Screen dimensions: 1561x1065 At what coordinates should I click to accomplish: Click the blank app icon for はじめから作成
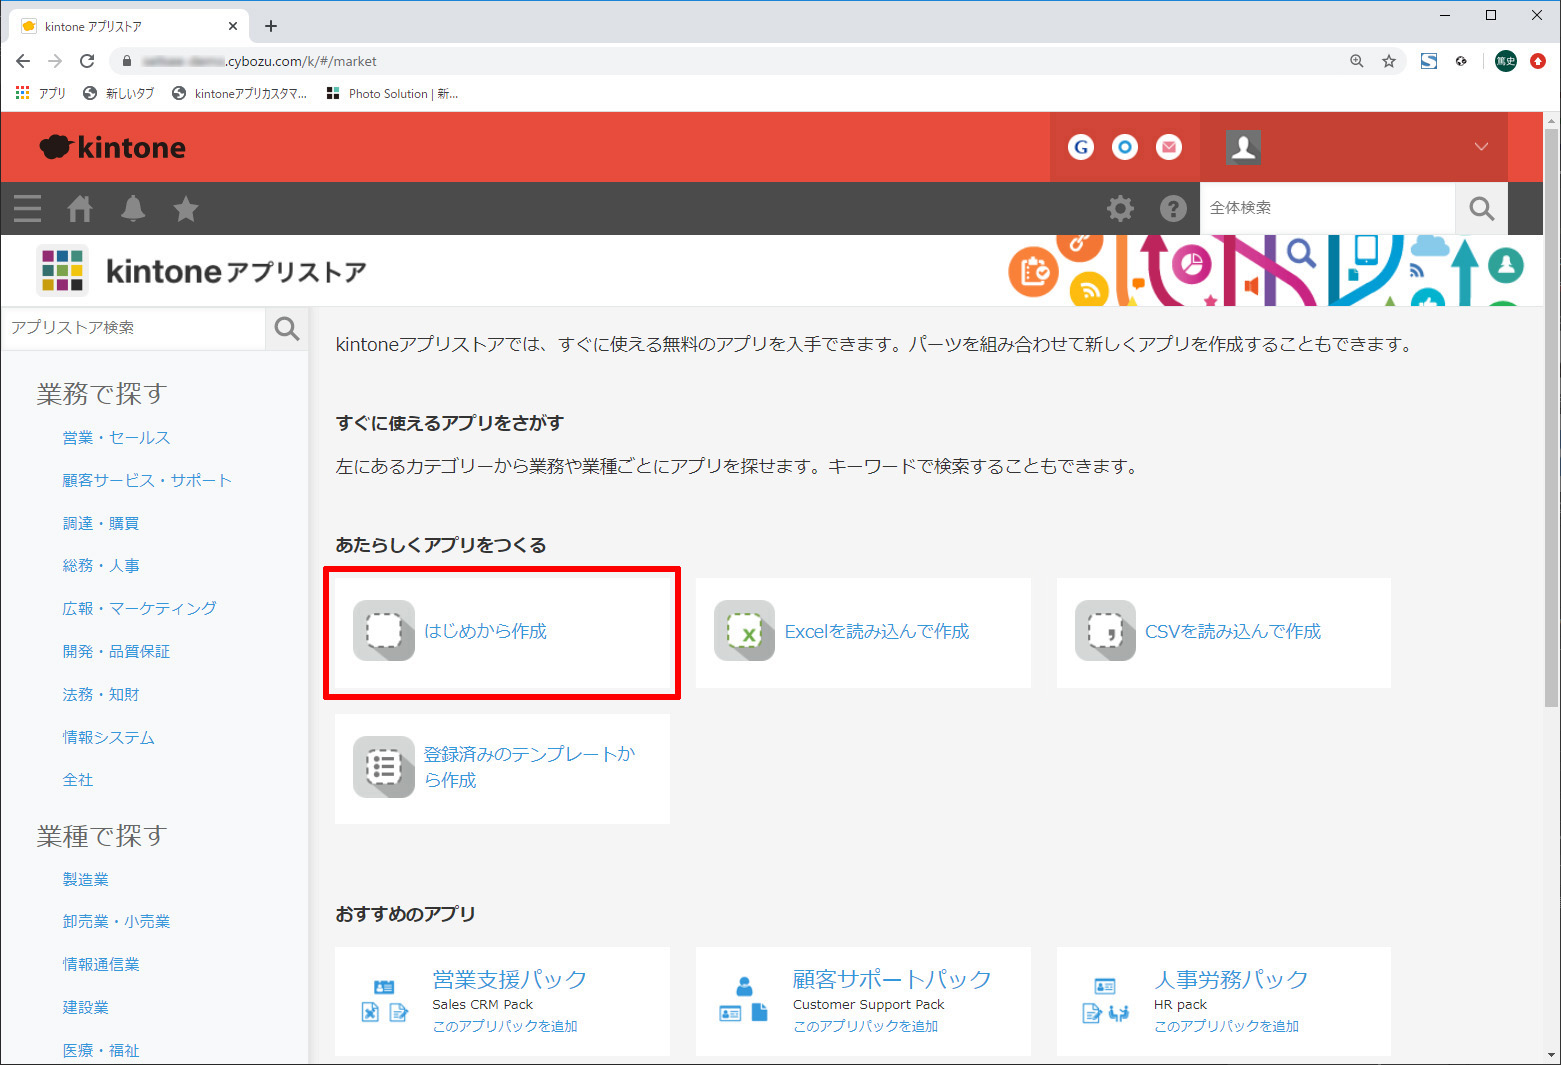click(384, 631)
